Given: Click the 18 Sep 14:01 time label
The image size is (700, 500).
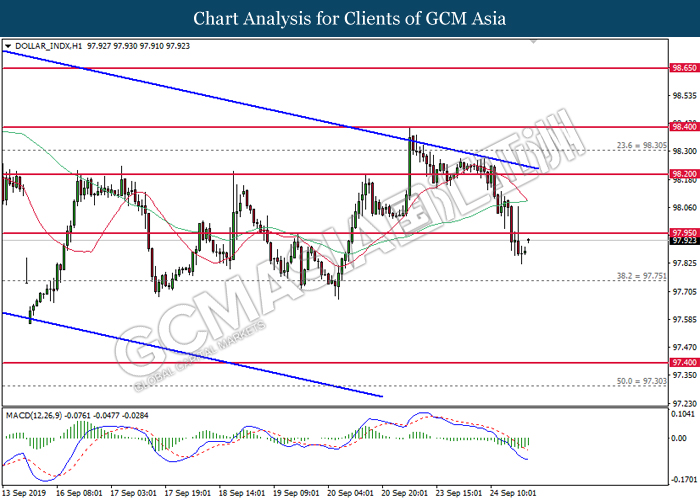Looking at the screenshot, I should coord(242,493).
